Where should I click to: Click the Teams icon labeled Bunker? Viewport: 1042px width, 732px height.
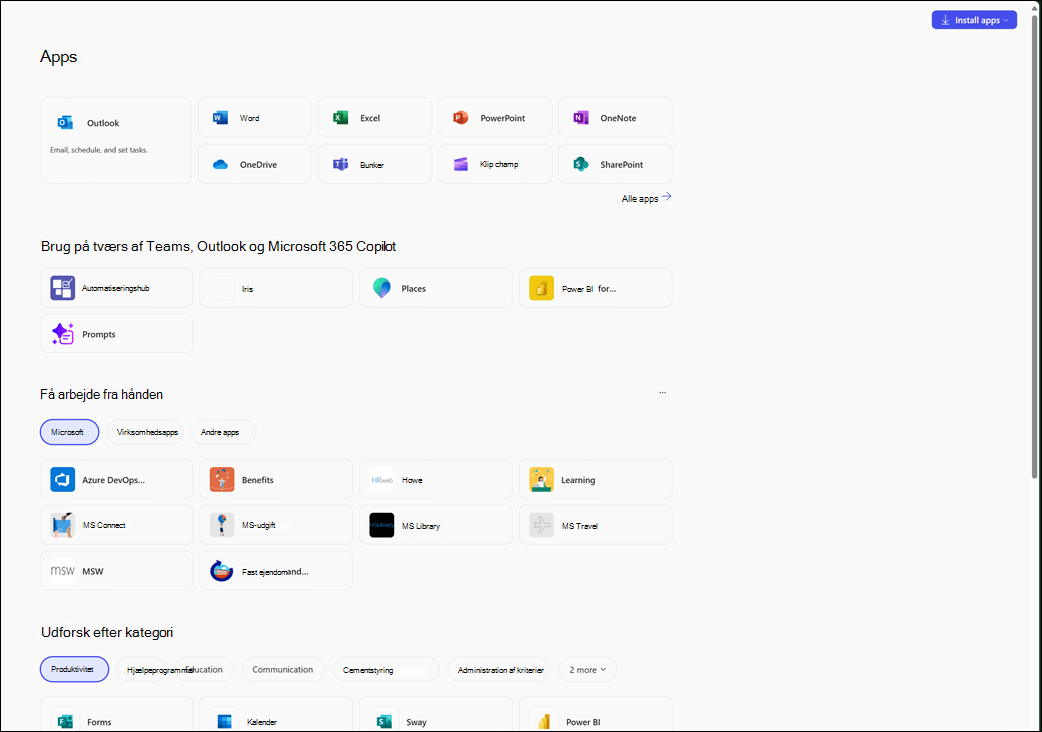point(340,164)
